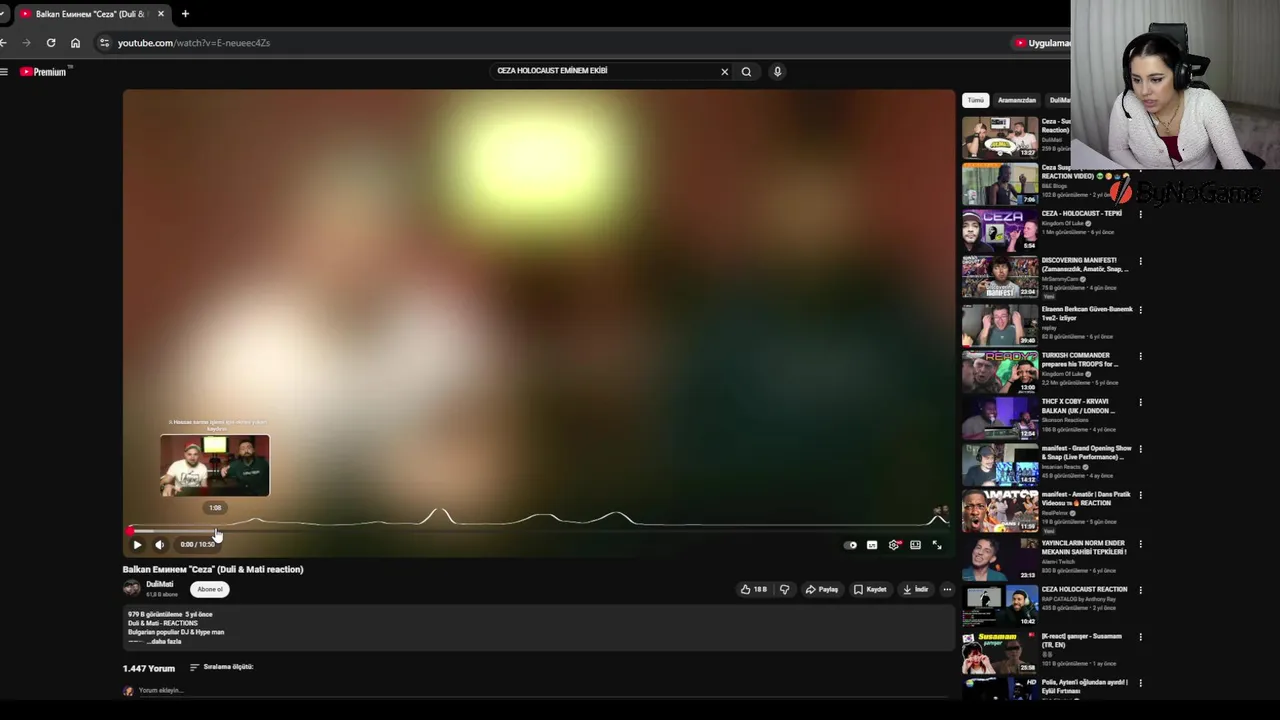This screenshot has width=1280, height=720.
Task: Seek along the red video progress bar
Action: tap(539, 531)
